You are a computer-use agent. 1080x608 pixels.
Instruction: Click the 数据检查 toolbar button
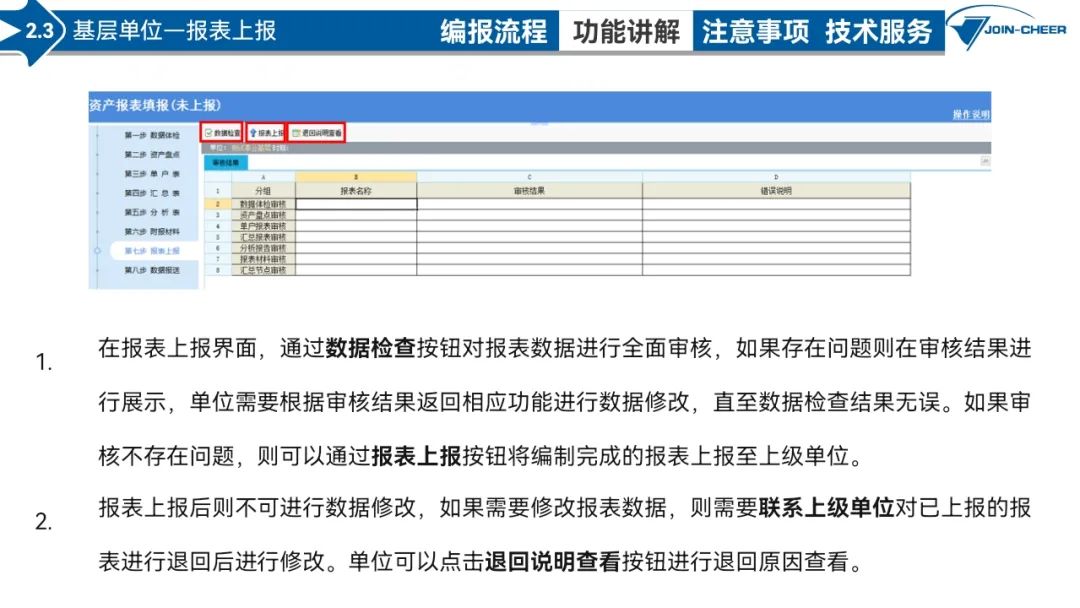click(x=222, y=132)
